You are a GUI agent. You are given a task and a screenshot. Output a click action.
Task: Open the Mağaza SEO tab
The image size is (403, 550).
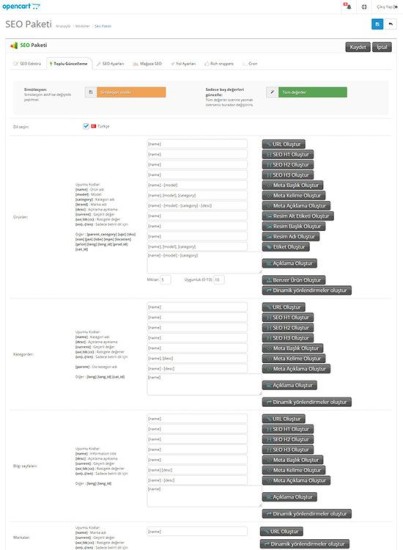pos(148,64)
